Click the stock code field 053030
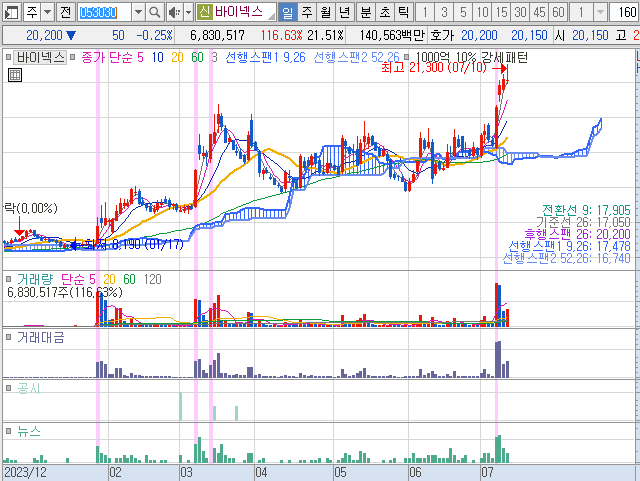Image resolution: width=640 pixels, height=481 pixels. tap(104, 13)
